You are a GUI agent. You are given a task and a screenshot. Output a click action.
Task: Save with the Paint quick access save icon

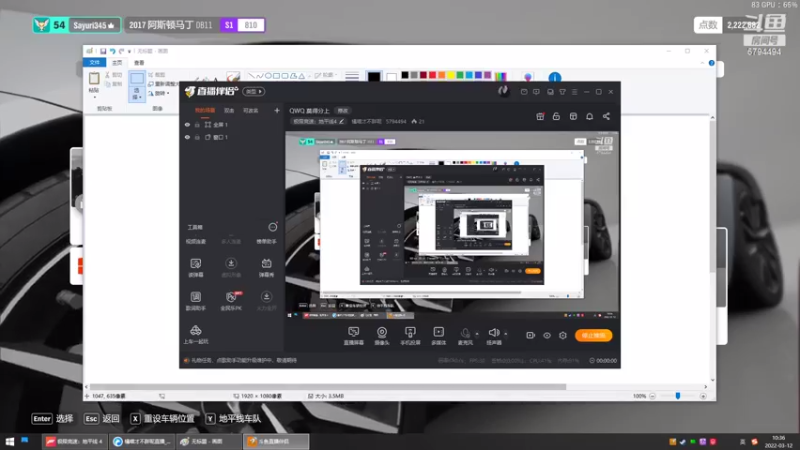click(x=103, y=51)
